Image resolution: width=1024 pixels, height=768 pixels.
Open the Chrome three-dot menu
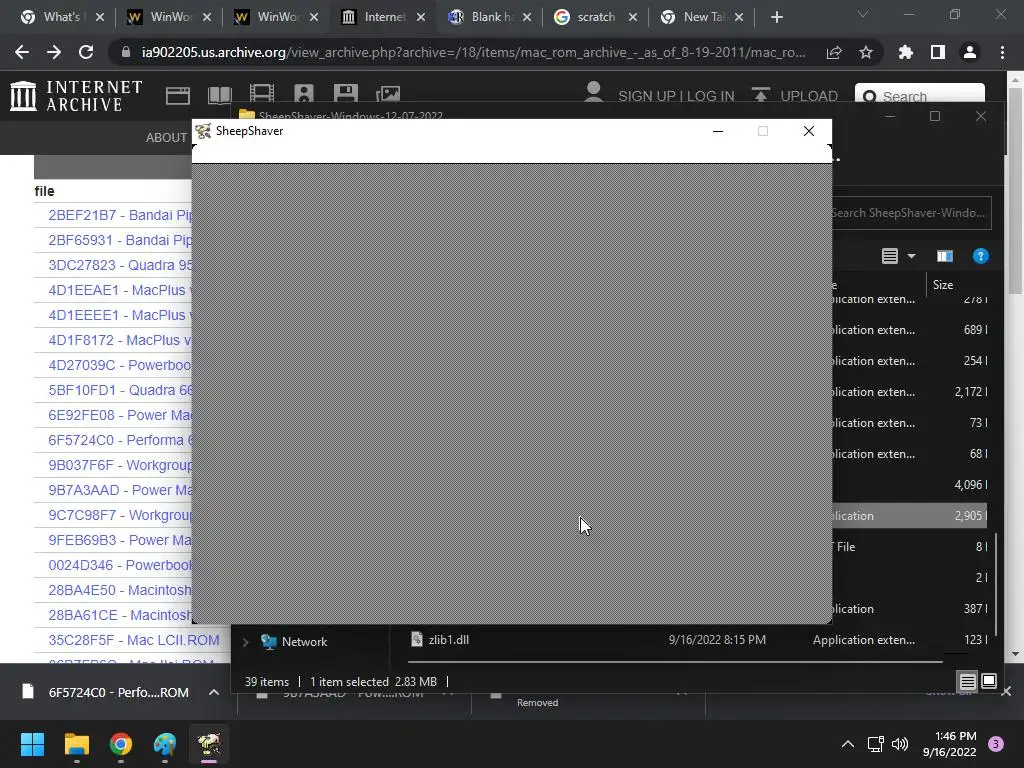[1002, 52]
